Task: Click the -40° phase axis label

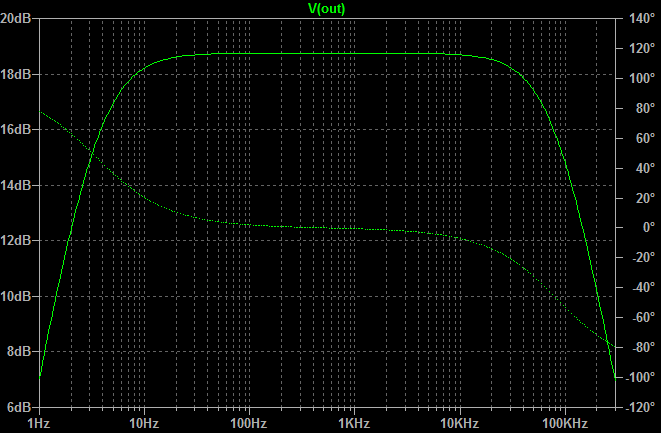Action: click(644, 288)
